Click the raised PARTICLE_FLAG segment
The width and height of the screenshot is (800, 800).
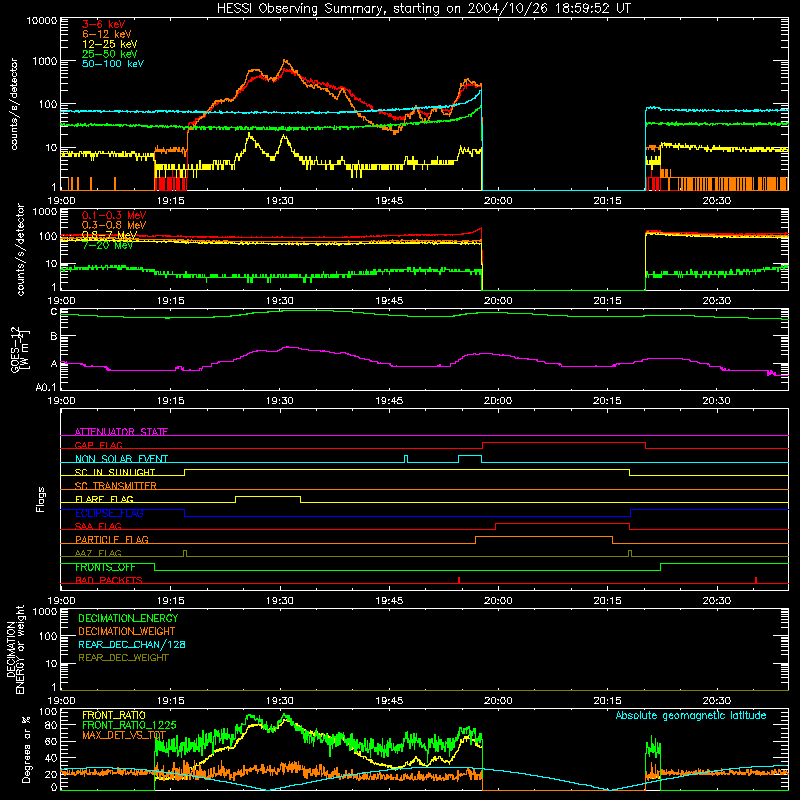click(x=544, y=537)
